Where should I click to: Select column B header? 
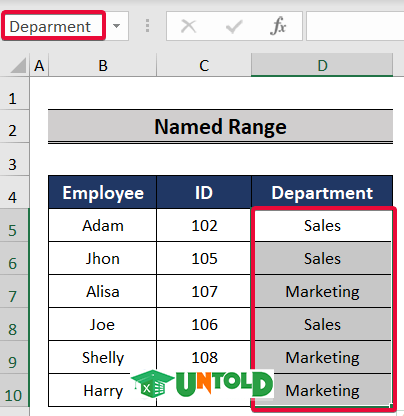click(x=103, y=65)
